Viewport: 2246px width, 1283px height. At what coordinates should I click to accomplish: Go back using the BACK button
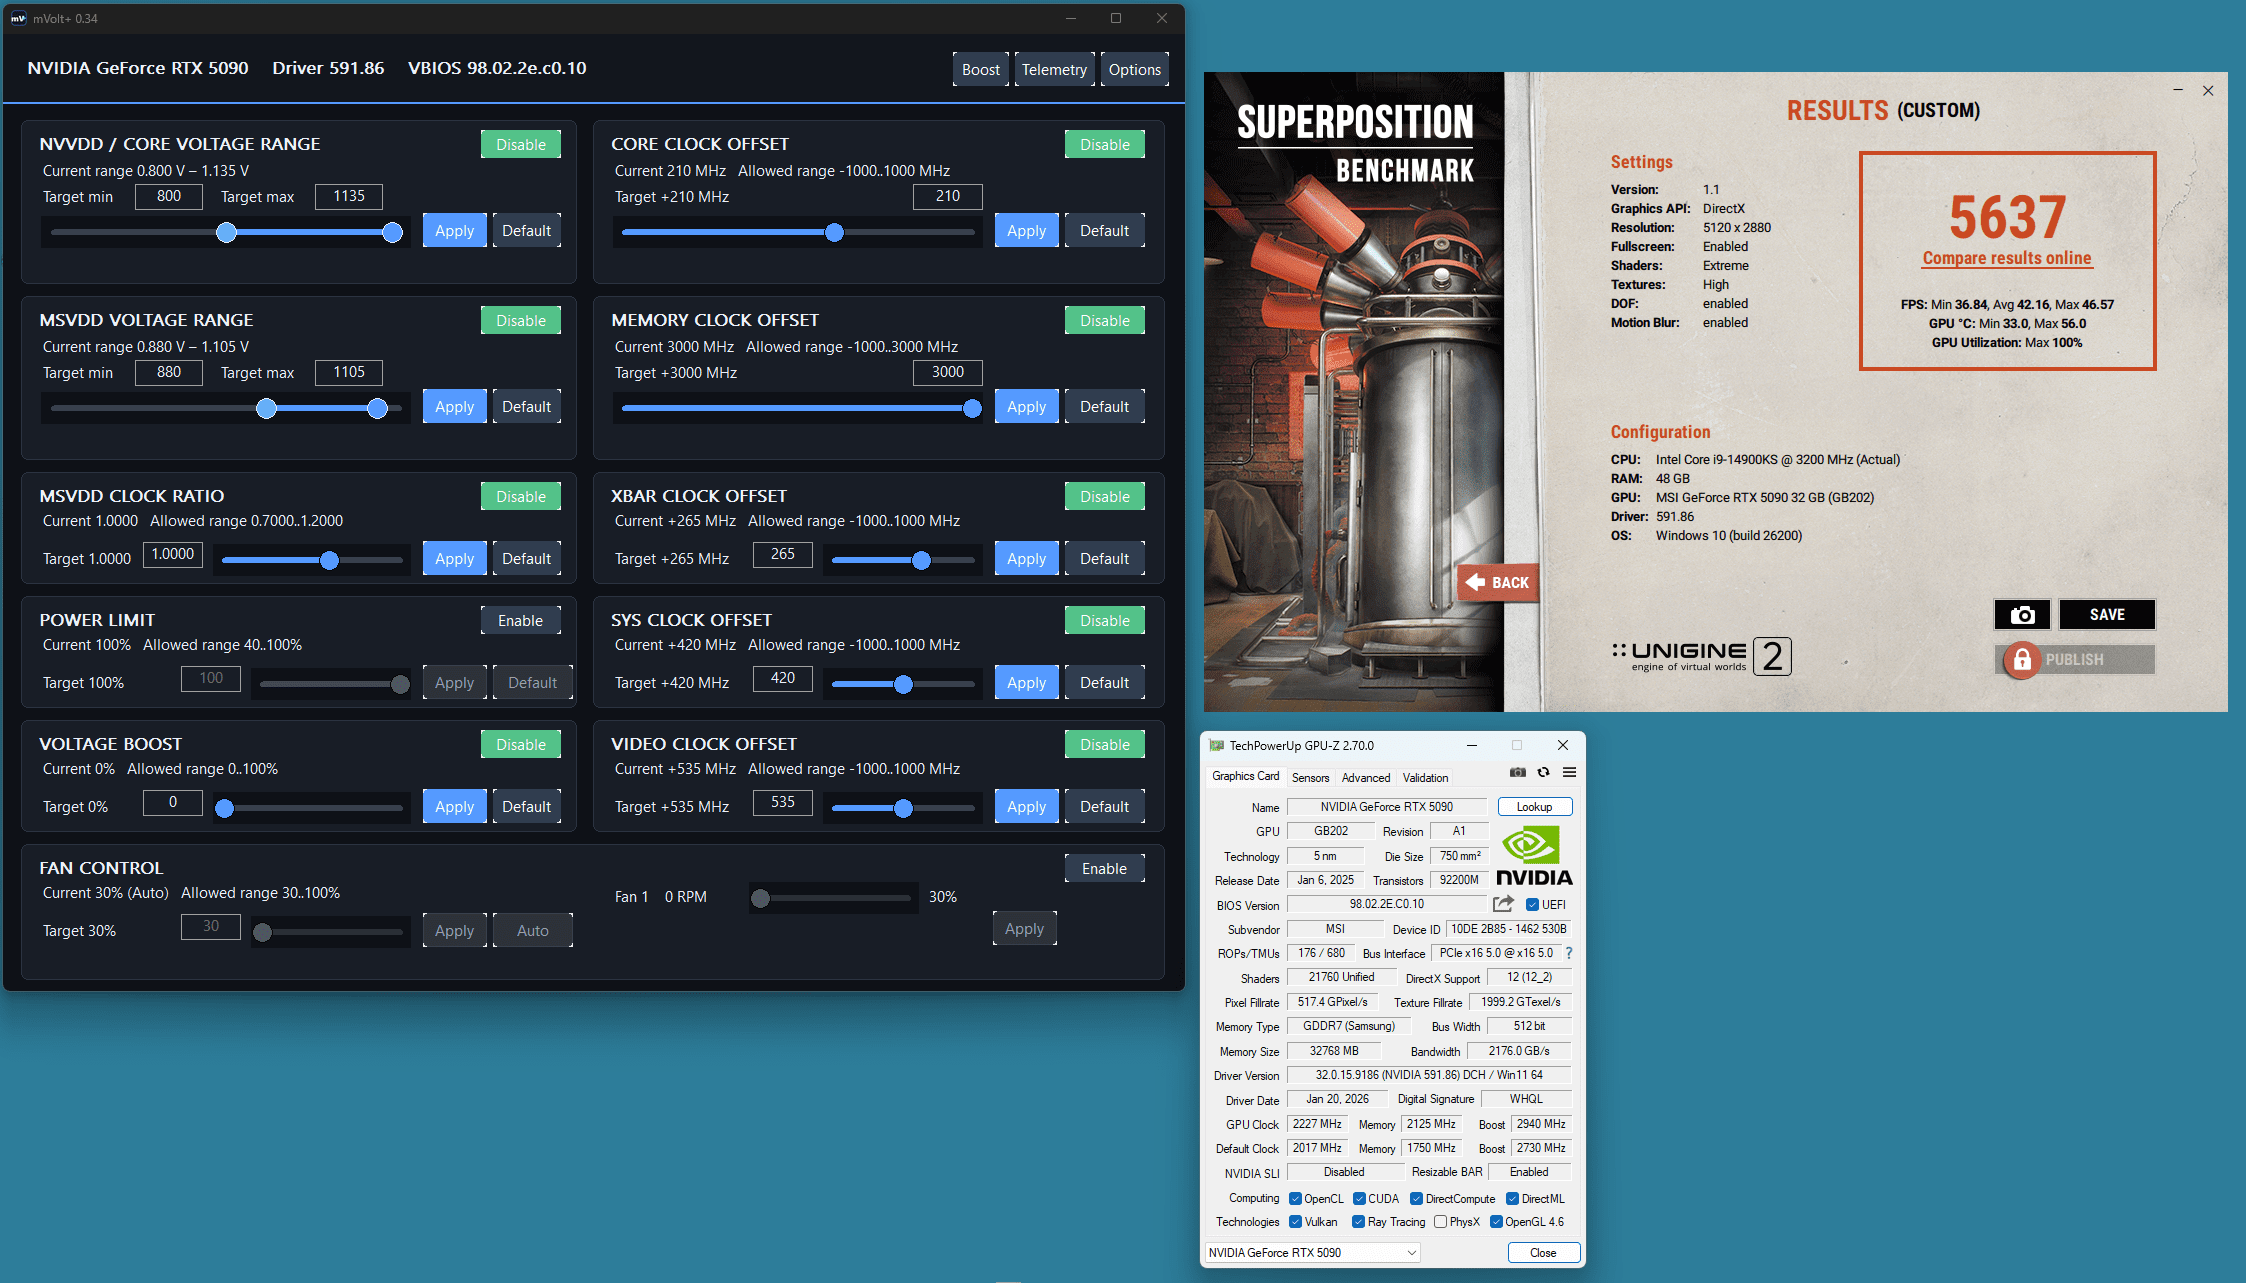(x=1497, y=582)
